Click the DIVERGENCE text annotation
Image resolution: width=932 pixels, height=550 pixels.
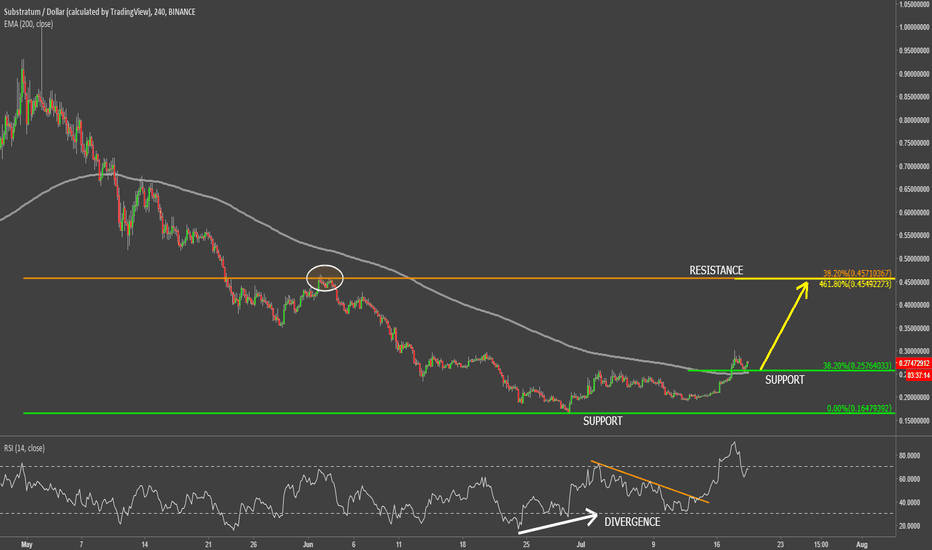click(x=632, y=521)
